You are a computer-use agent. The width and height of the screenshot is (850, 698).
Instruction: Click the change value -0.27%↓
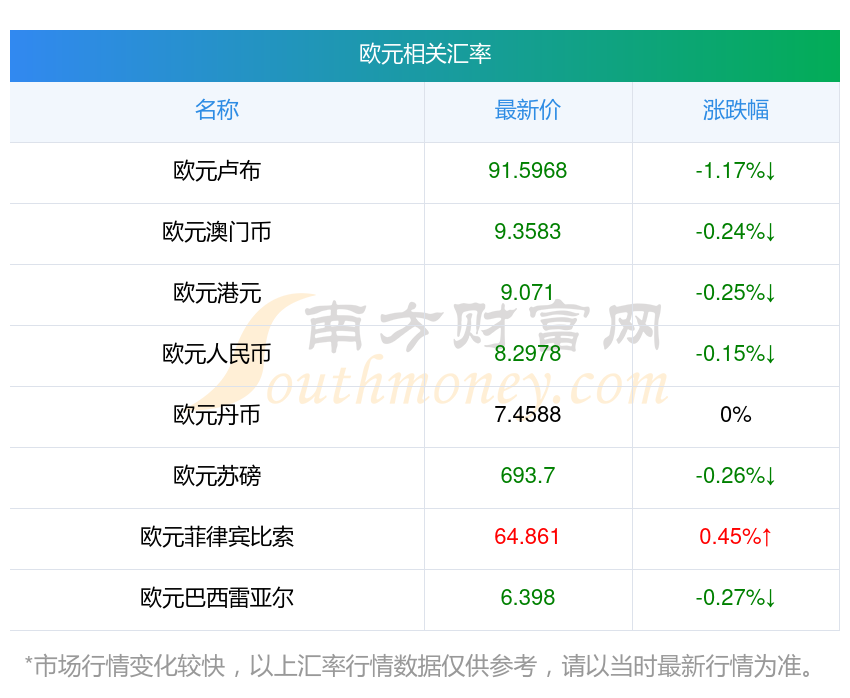pos(736,598)
